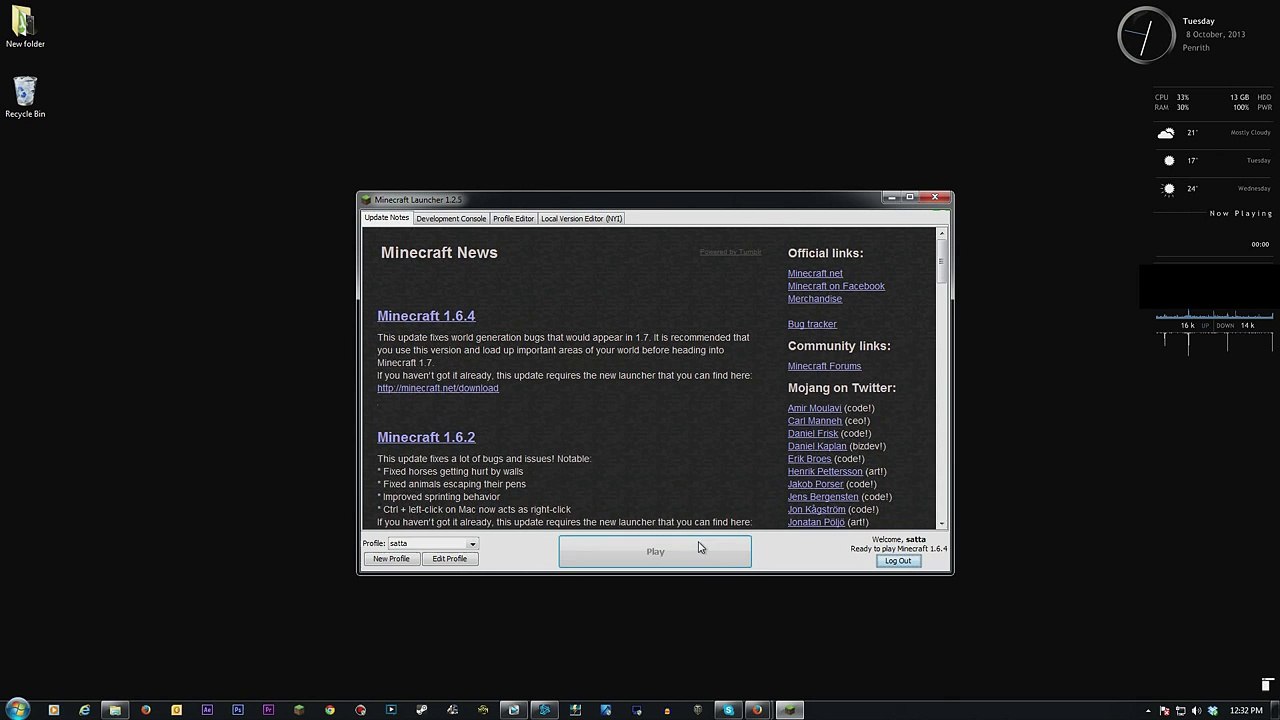Viewport: 1280px width, 720px height.
Task: Open Google Chrome from the taskbar
Action: pyautogui.click(x=329, y=710)
